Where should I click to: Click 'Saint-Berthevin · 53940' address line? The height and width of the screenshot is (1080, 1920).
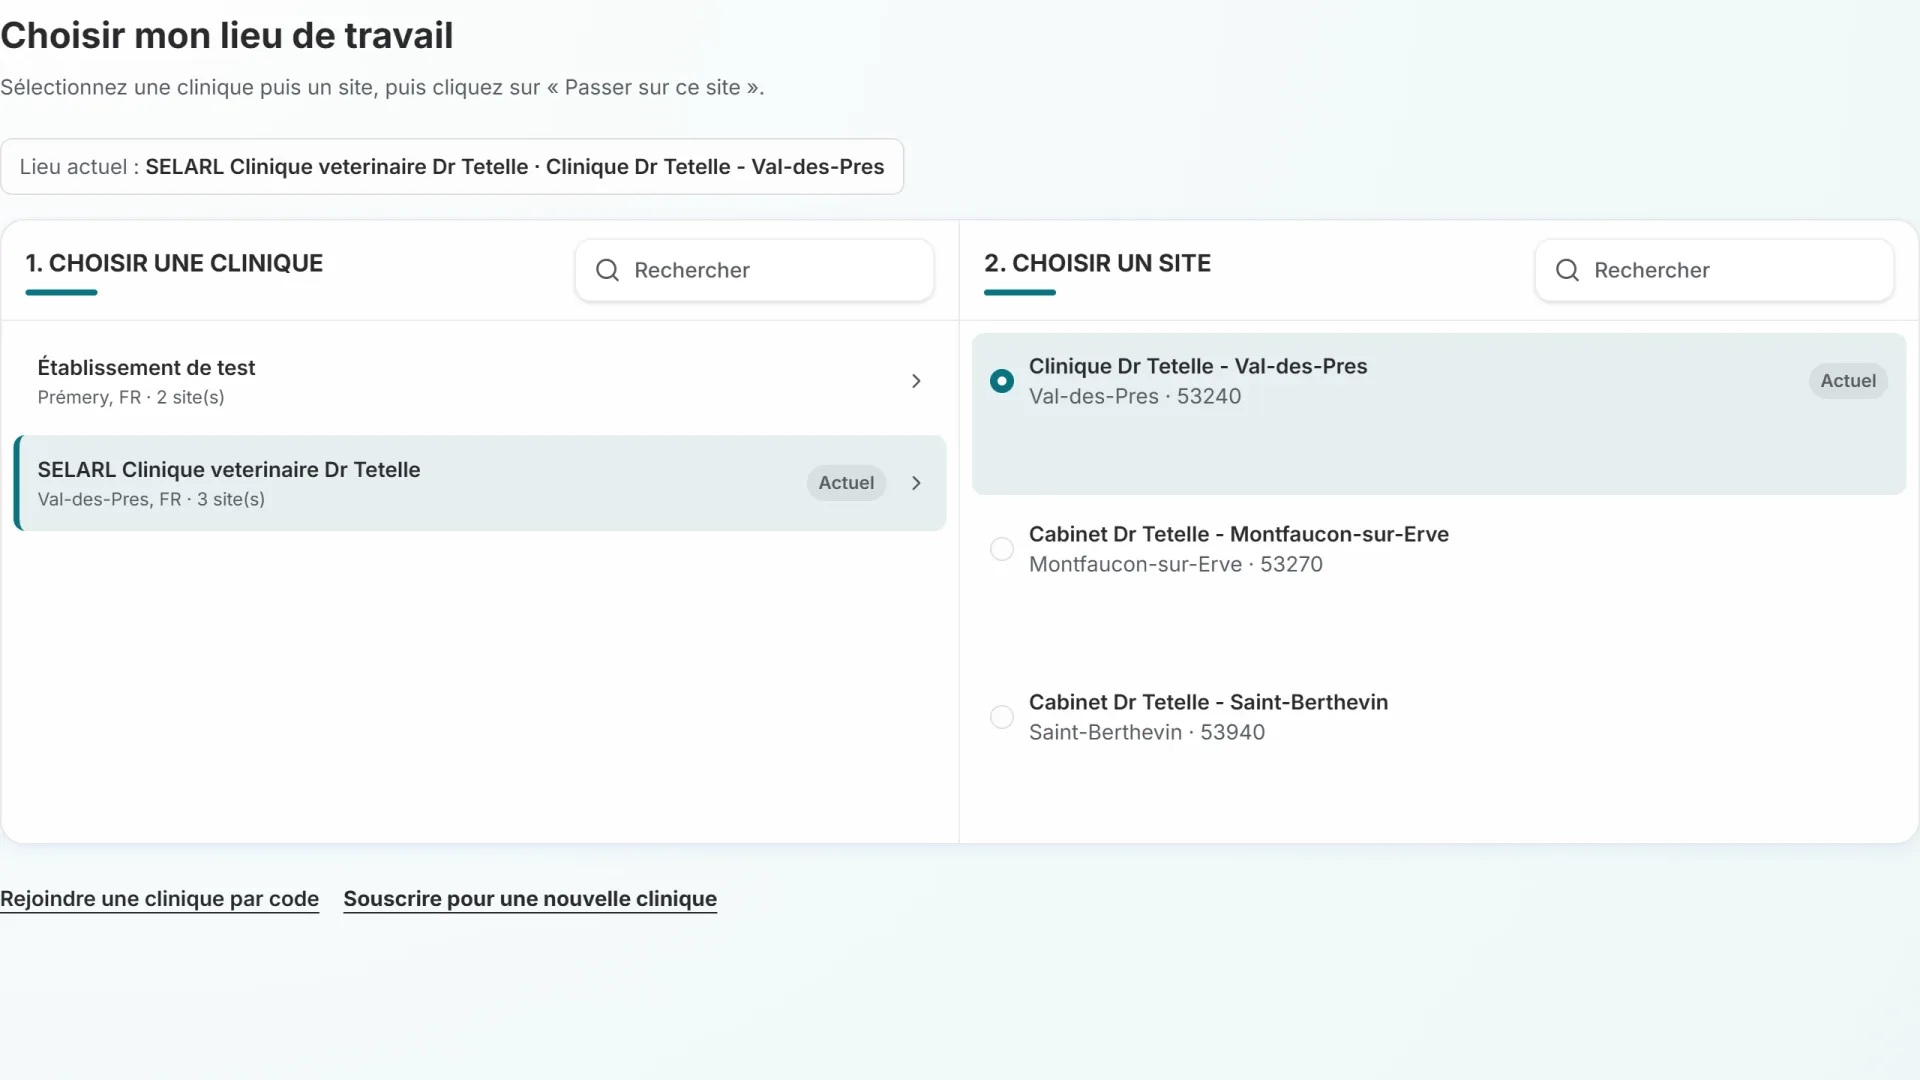coord(1147,732)
